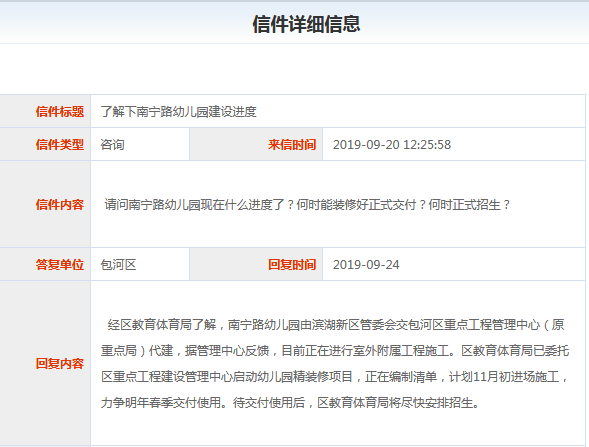Image resolution: width=589 pixels, height=447 pixels.
Task: Click the timestamp 2019-09-20 12:25:58
Action: (x=392, y=145)
